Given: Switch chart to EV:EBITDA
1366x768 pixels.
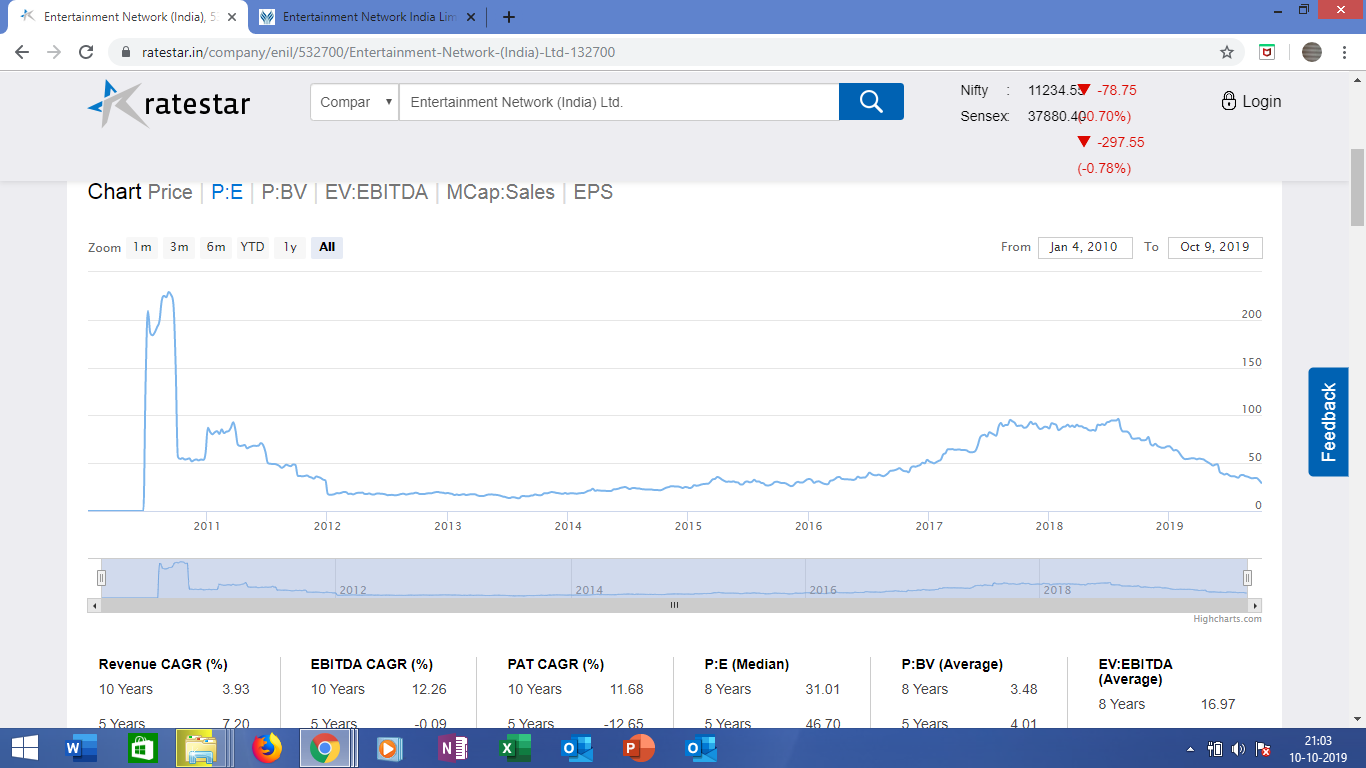Looking at the screenshot, I should click(x=376, y=192).
